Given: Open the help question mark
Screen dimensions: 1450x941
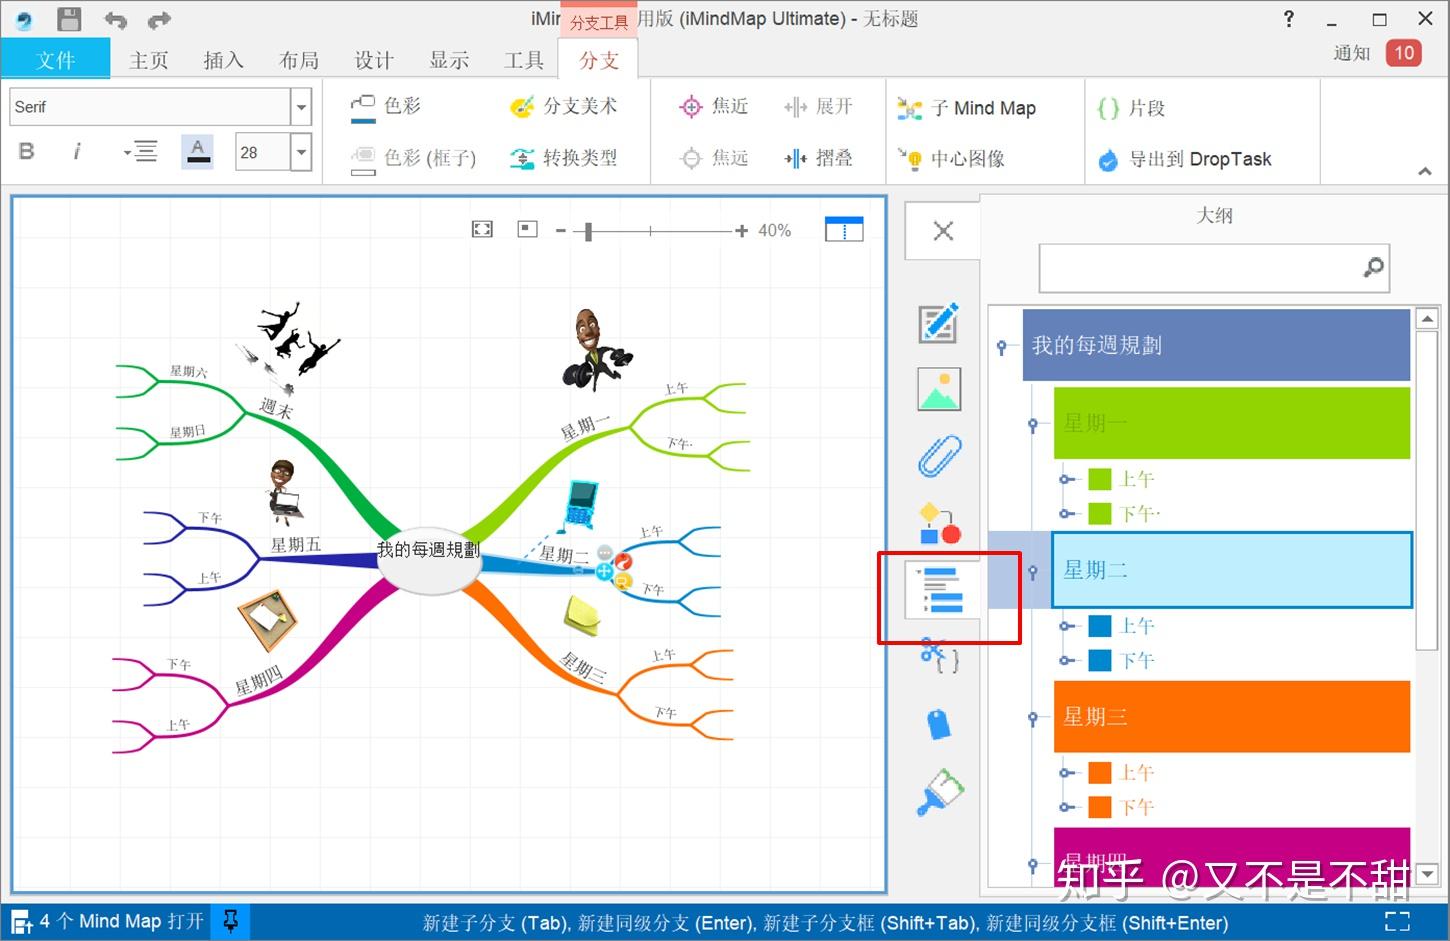Looking at the screenshot, I should click(1288, 19).
